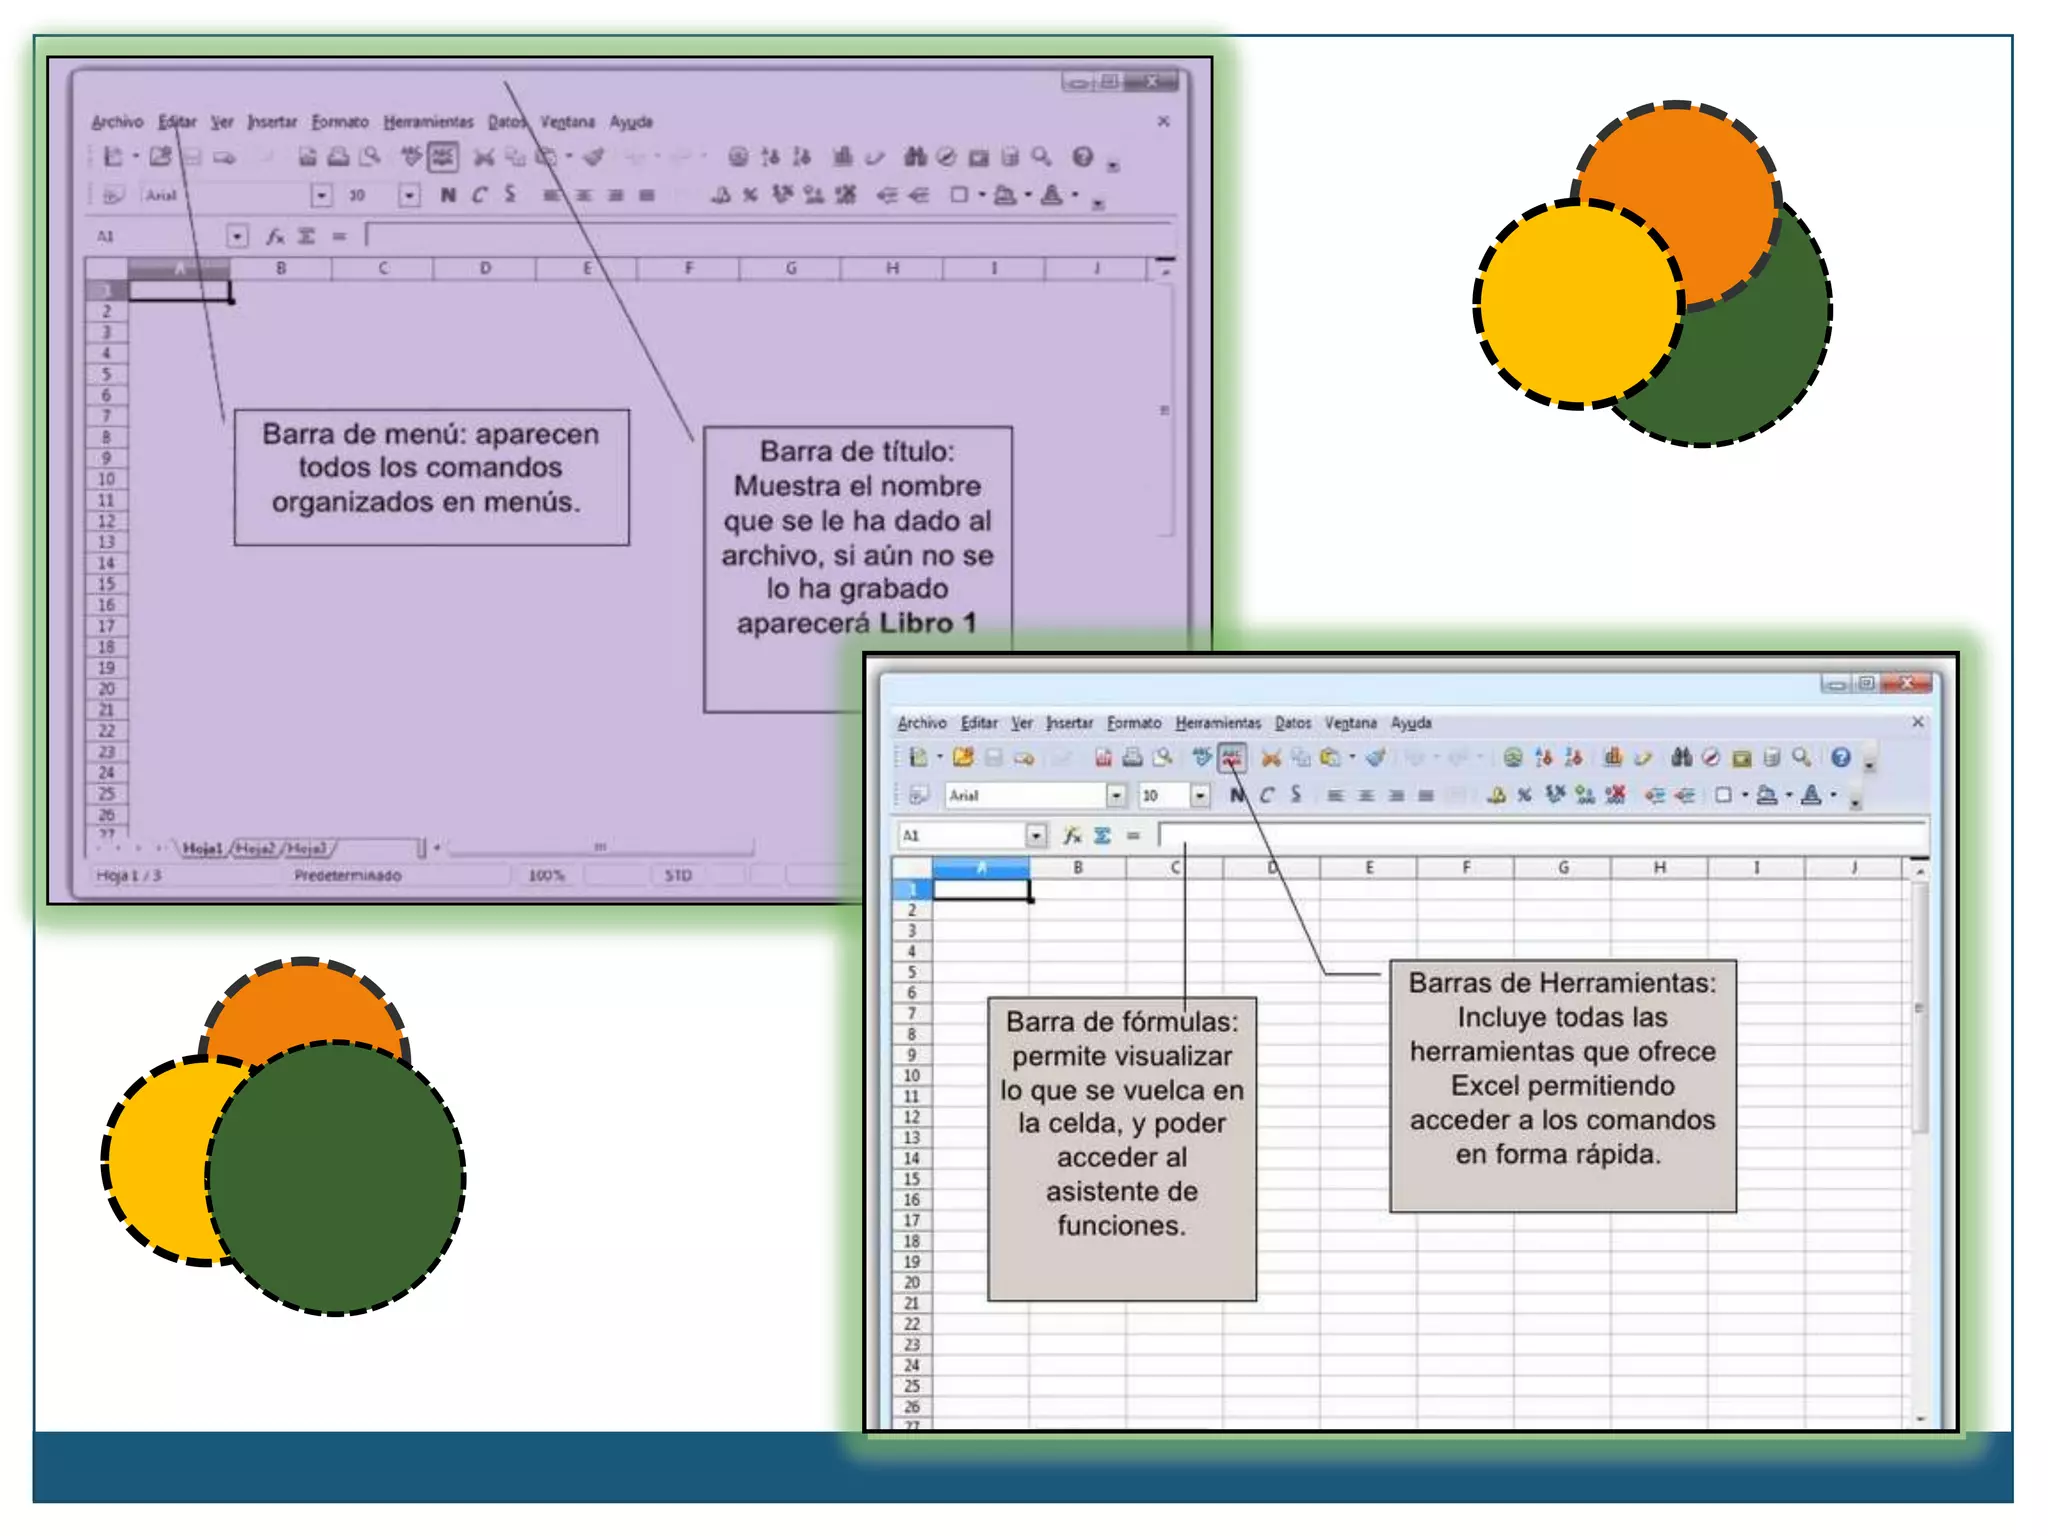
Task: Toggle underline S button in lower-right window
Action: [x=1296, y=795]
